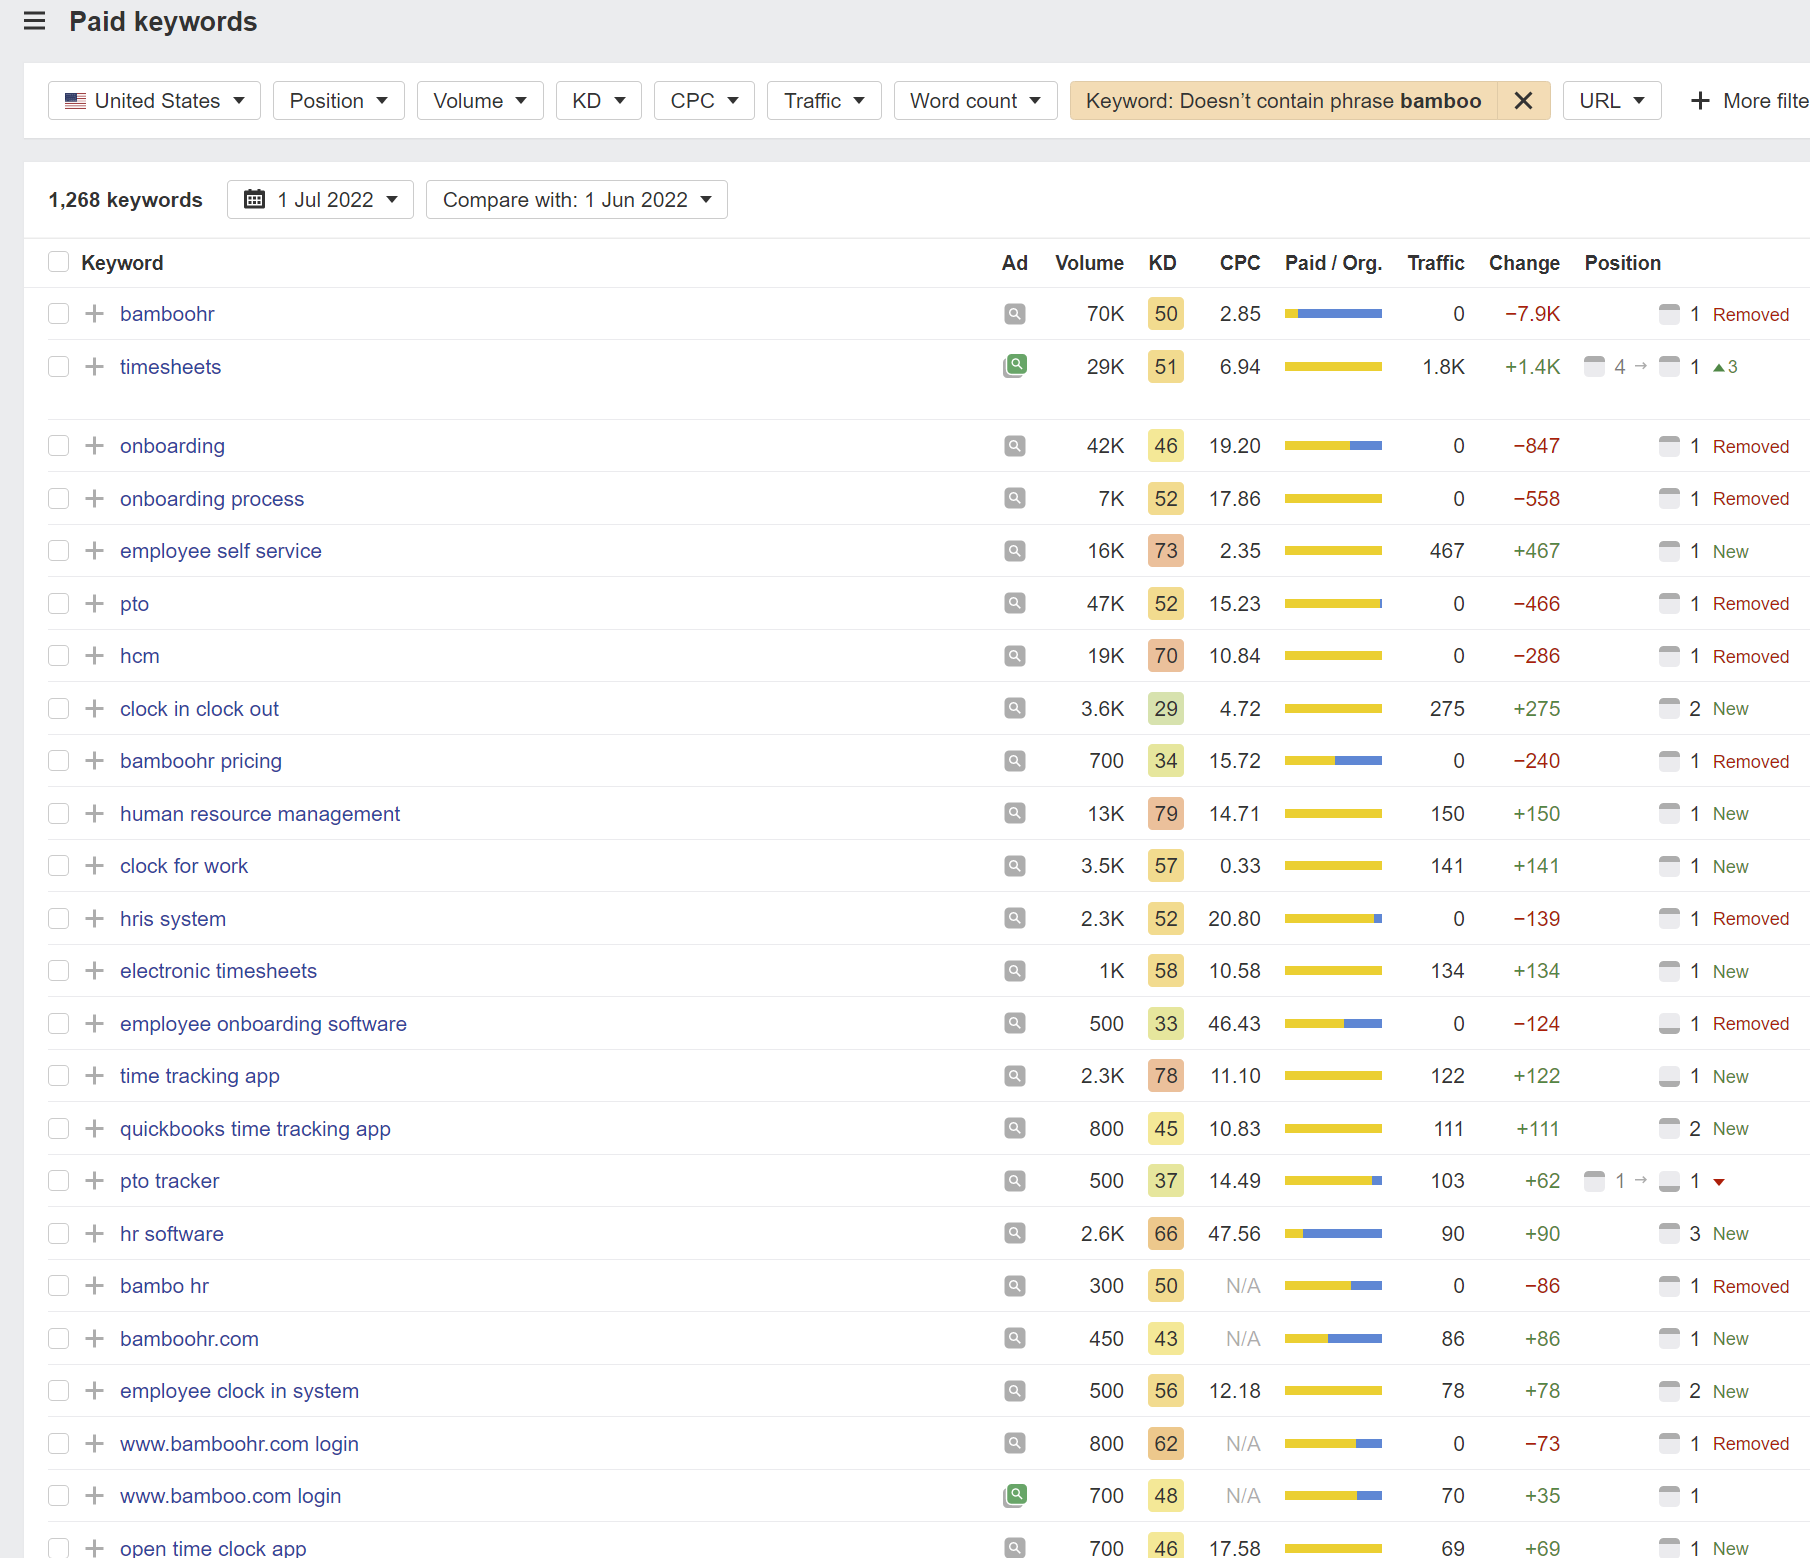
Task: Expand the KD filter dropdown
Action: [x=598, y=100]
